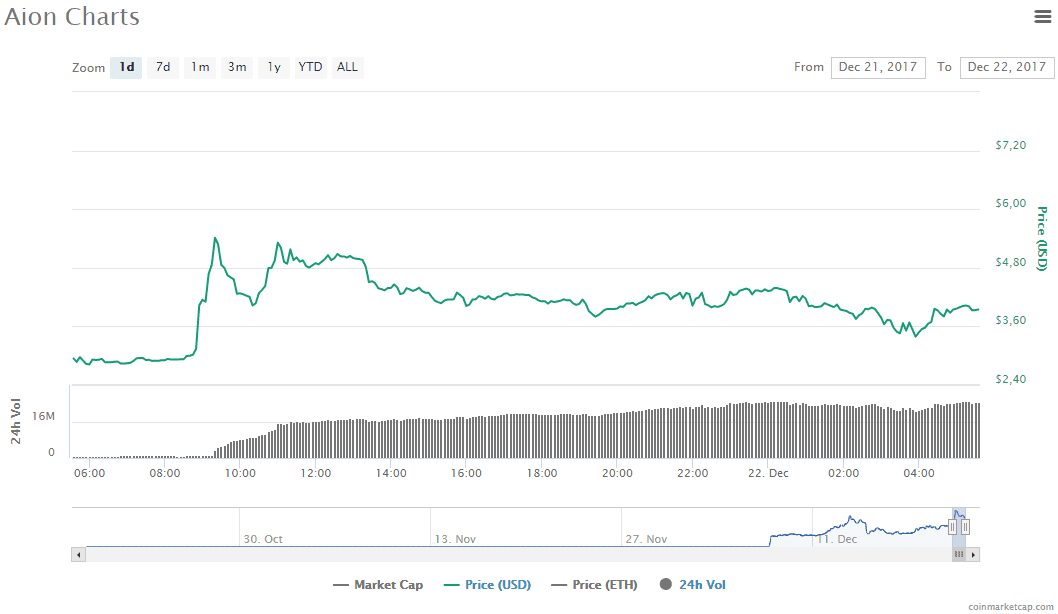Image resolution: width=1058 pixels, height=614 pixels.
Task: Edit the From date field
Action: click(x=878, y=67)
